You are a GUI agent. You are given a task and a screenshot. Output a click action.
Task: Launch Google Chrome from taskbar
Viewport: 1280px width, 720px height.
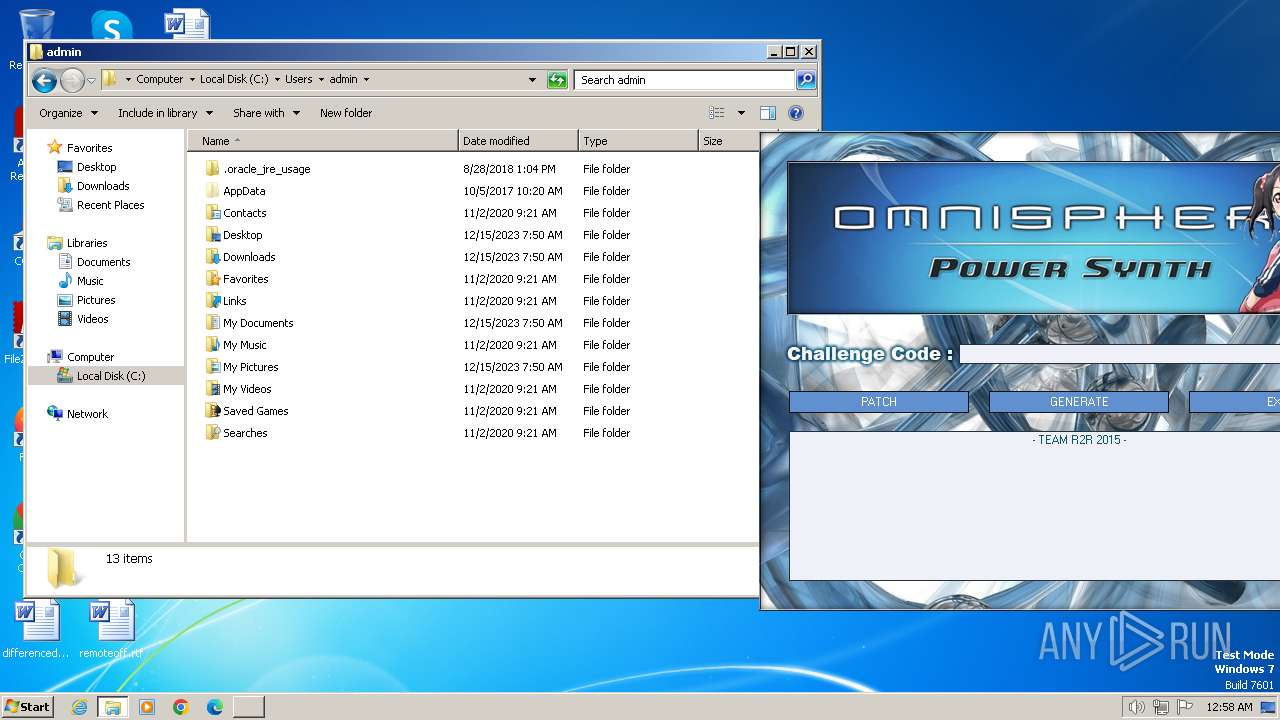tap(181, 707)
